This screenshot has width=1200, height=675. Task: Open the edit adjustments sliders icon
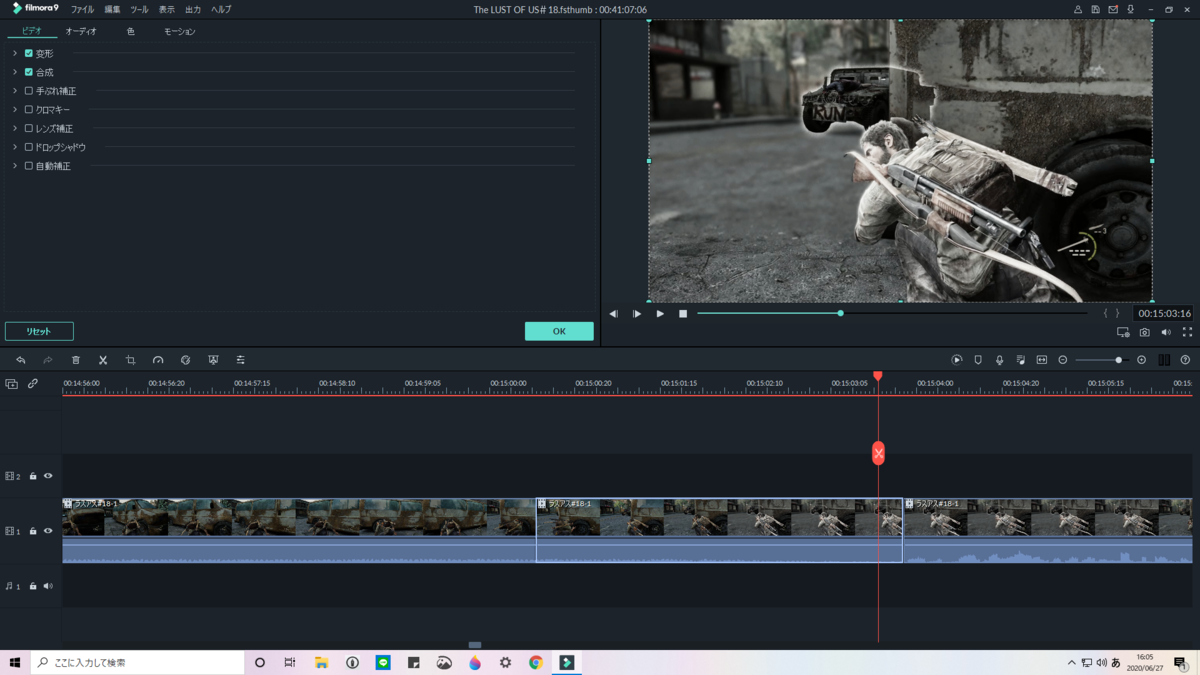click(x=240, y=360)
